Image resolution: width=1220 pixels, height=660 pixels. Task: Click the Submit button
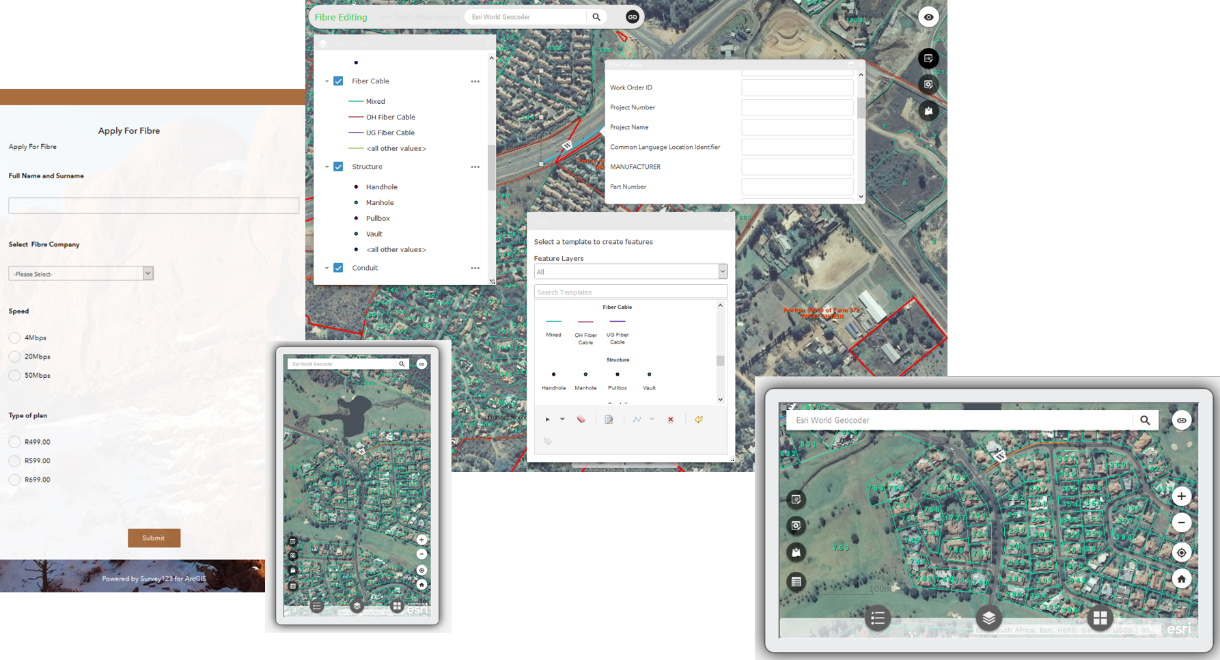[x=154, y=538]
